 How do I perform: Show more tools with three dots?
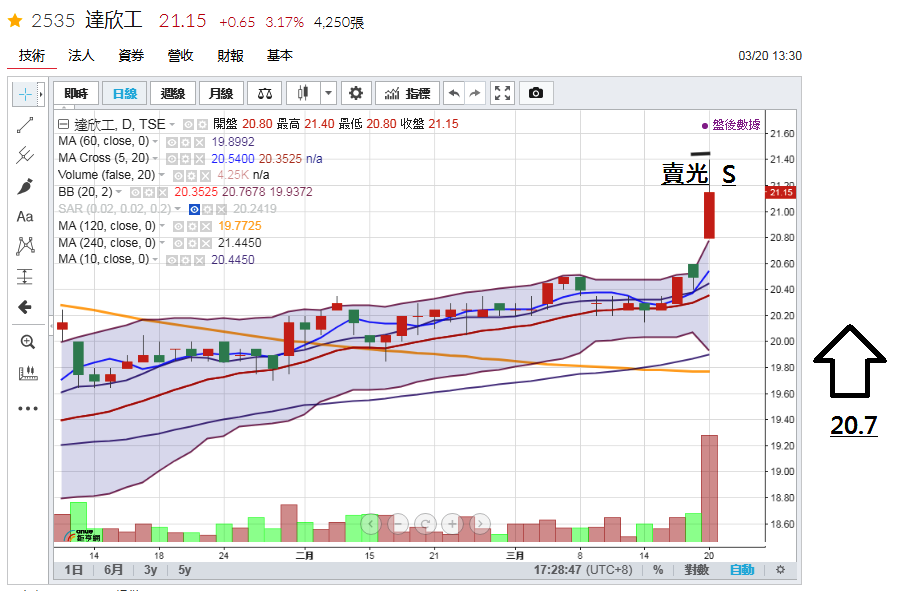(x=28, y=408)
